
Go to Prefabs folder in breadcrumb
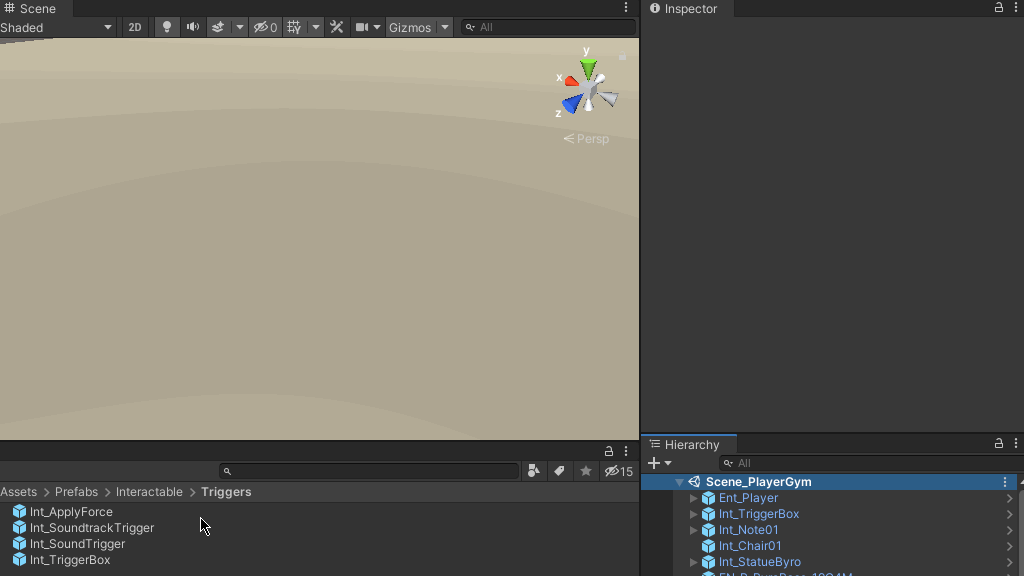tap(76, 492)
